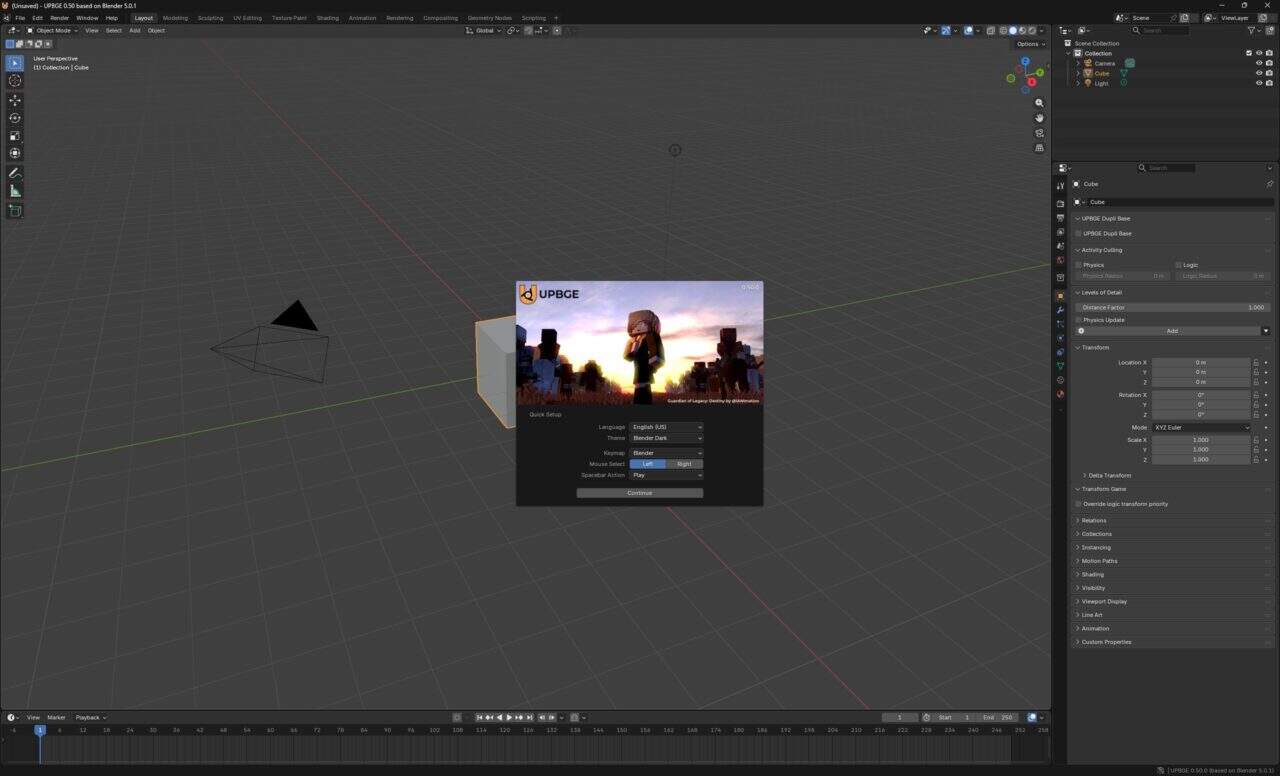The image size is (1280, 776).
Task: Expand the Relations panel
Action: 1093,520
